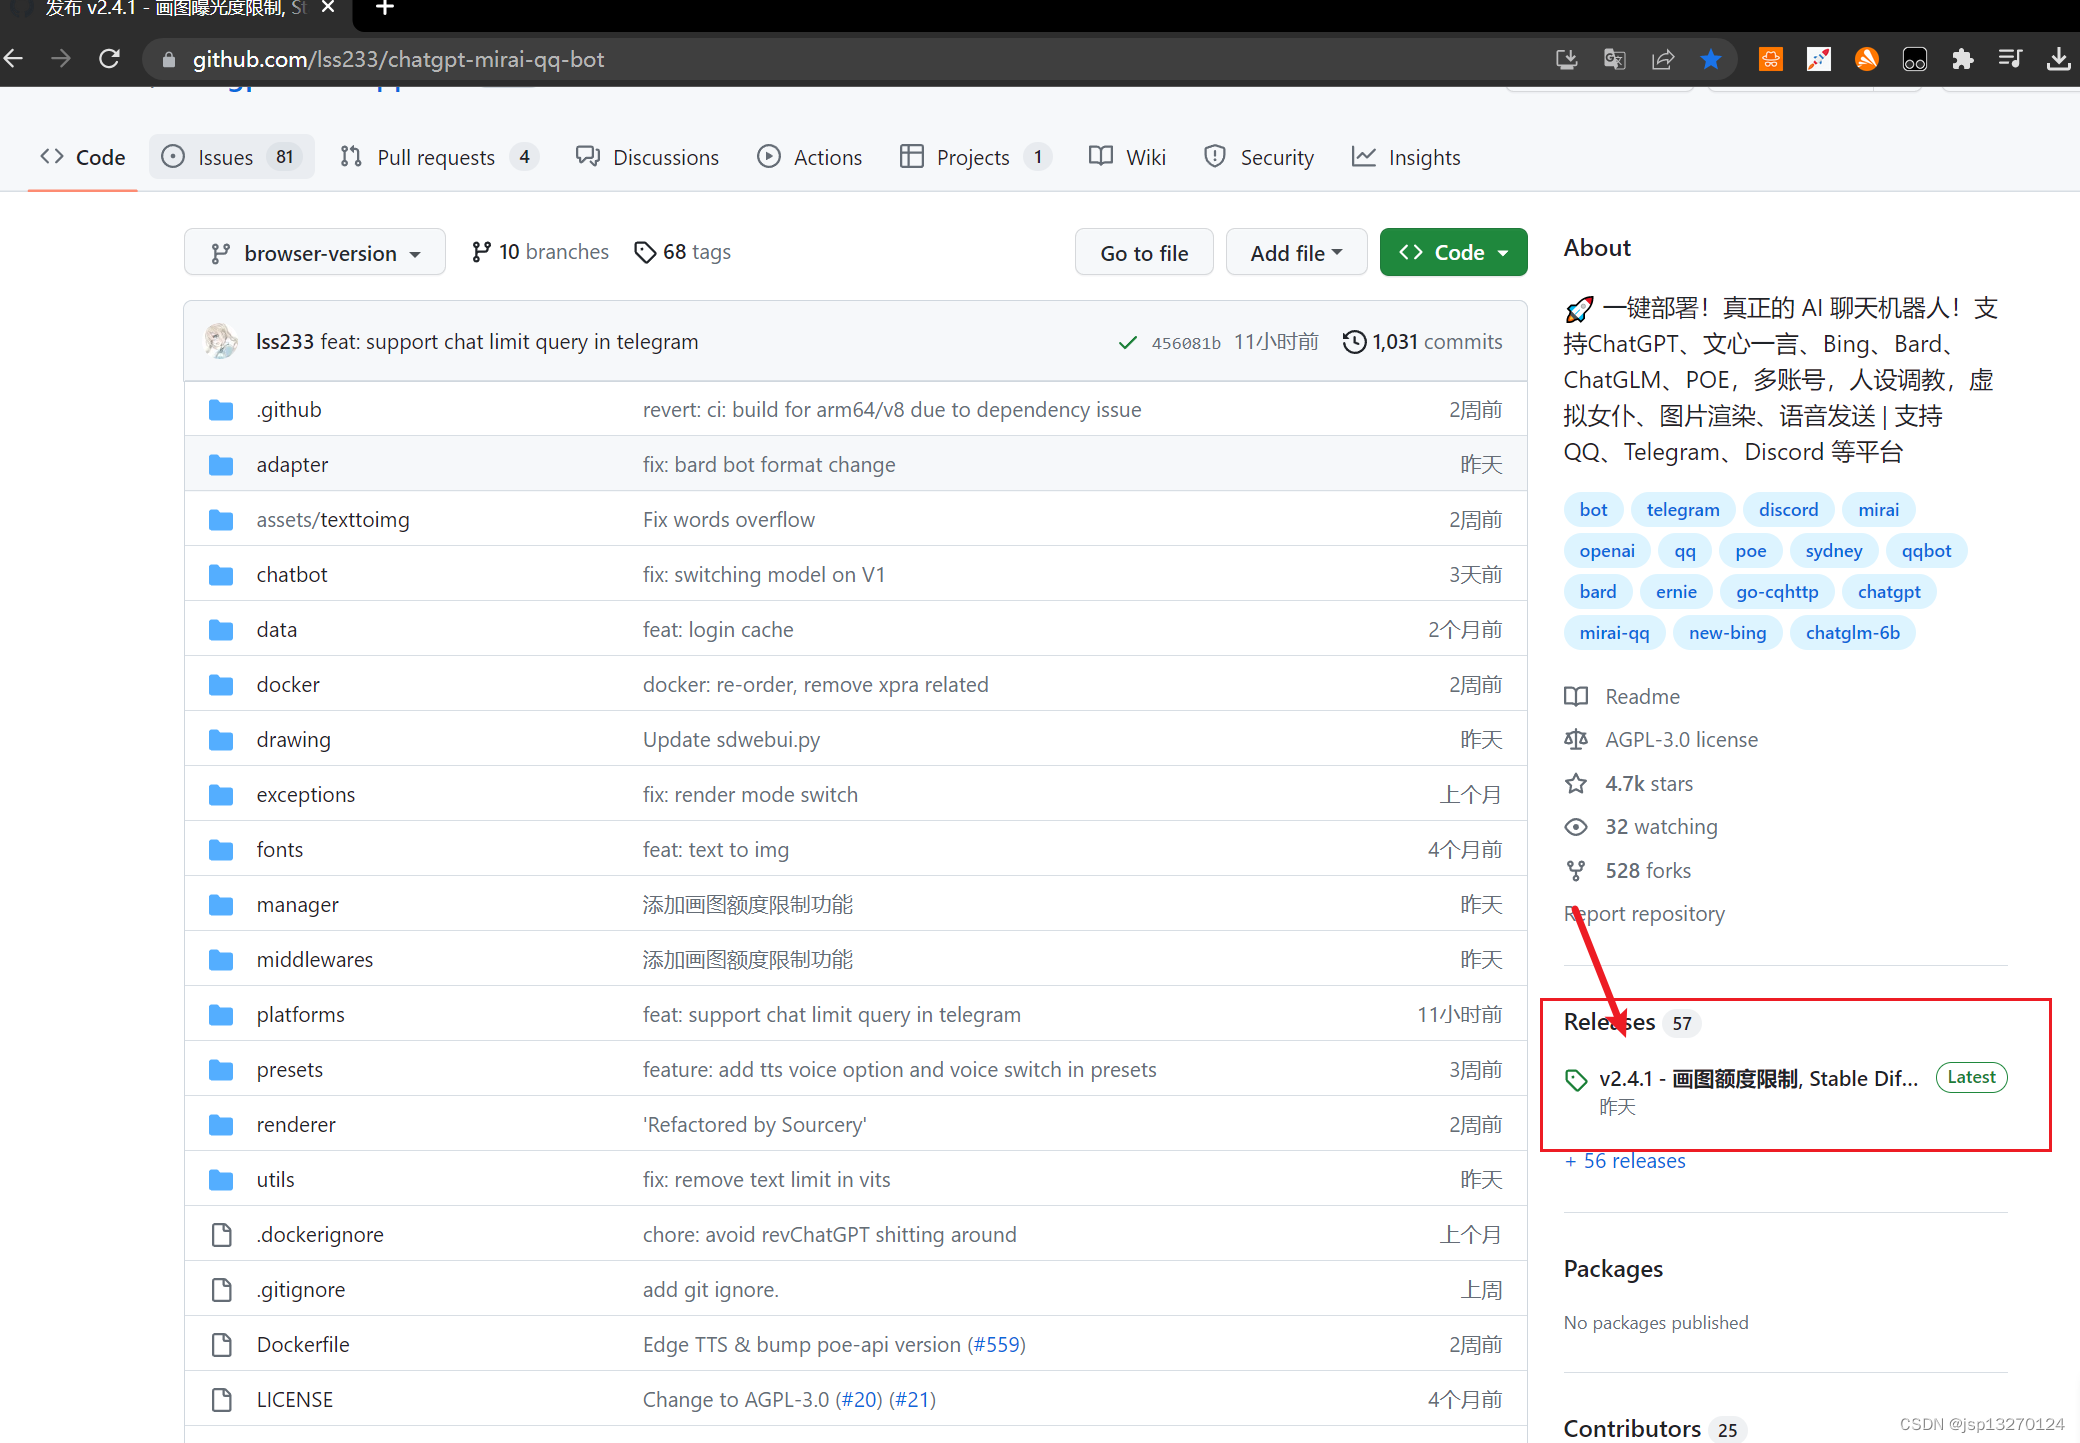
Task: Open the Actions tab
Action: coord(810,157)
